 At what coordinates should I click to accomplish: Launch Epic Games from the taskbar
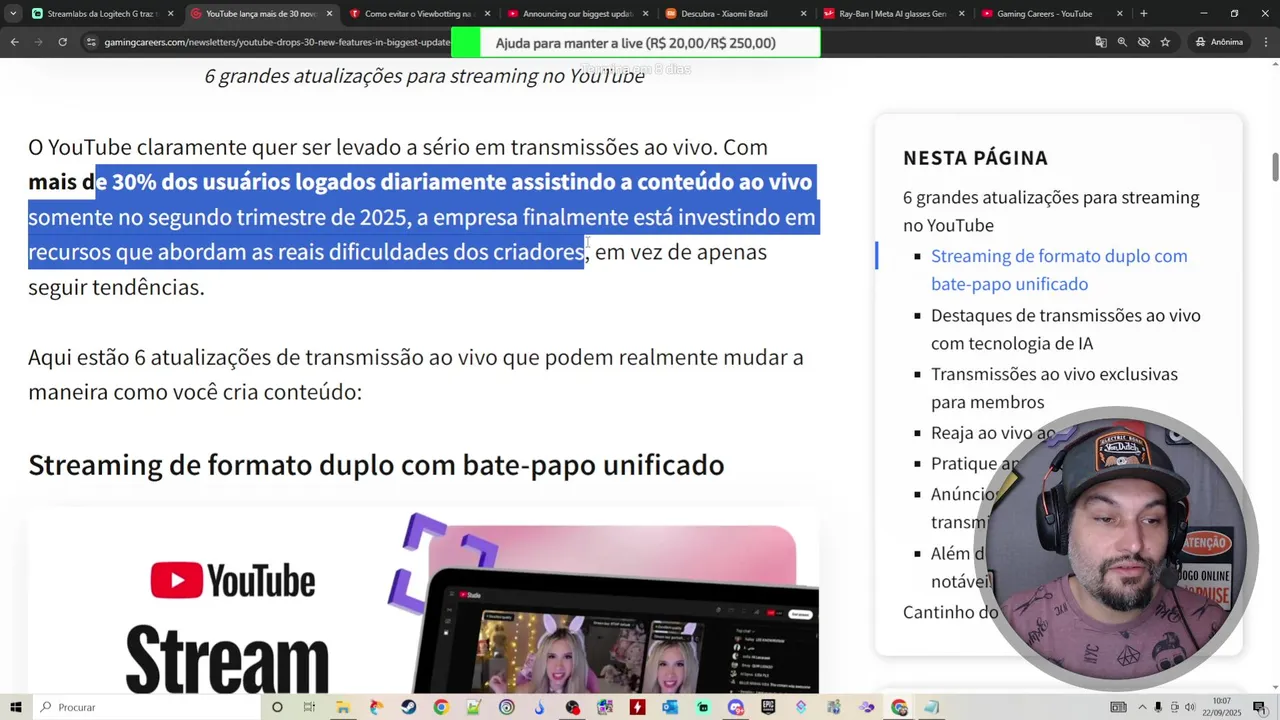pyautogui.click(x=768, y=707)
